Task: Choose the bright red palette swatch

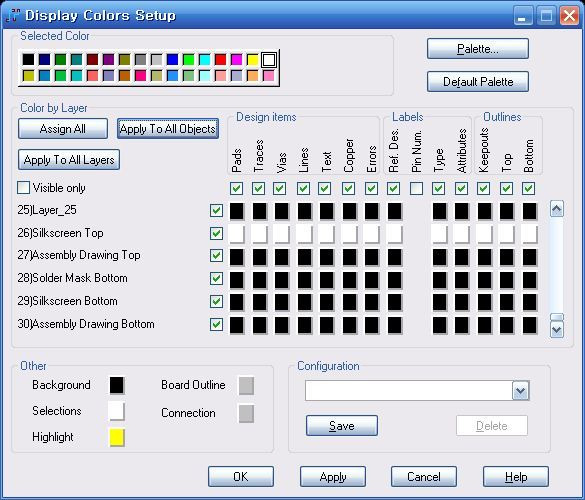Action: coord(220,60)
